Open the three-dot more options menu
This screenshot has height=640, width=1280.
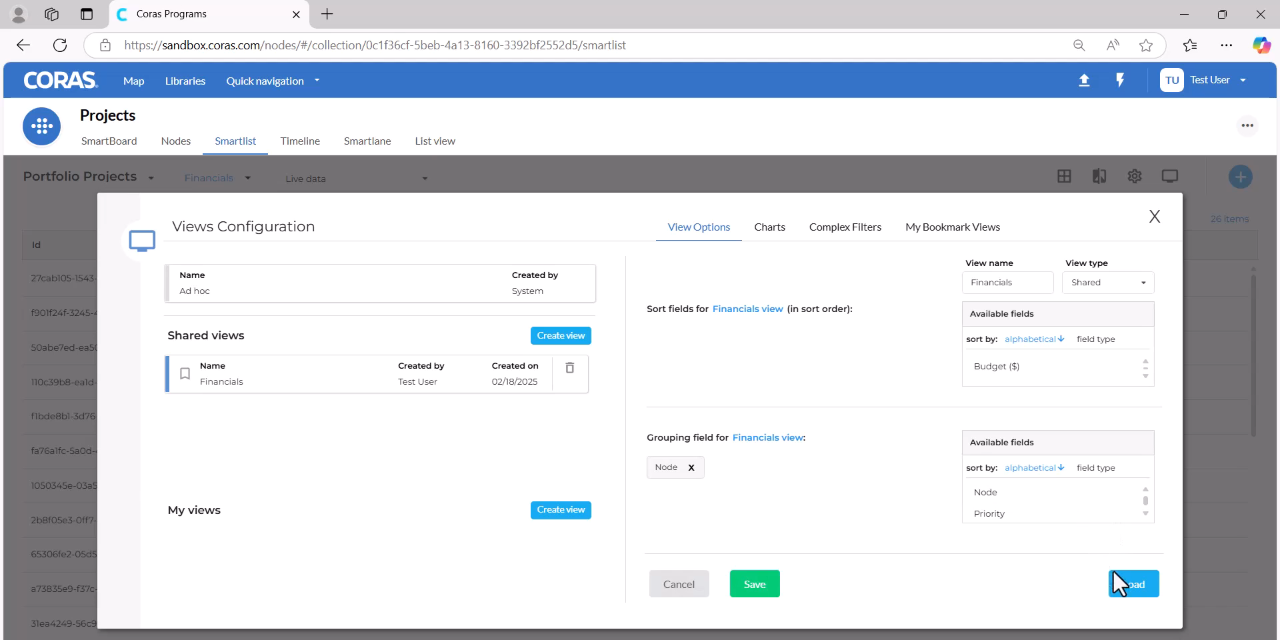[1247, 125]
